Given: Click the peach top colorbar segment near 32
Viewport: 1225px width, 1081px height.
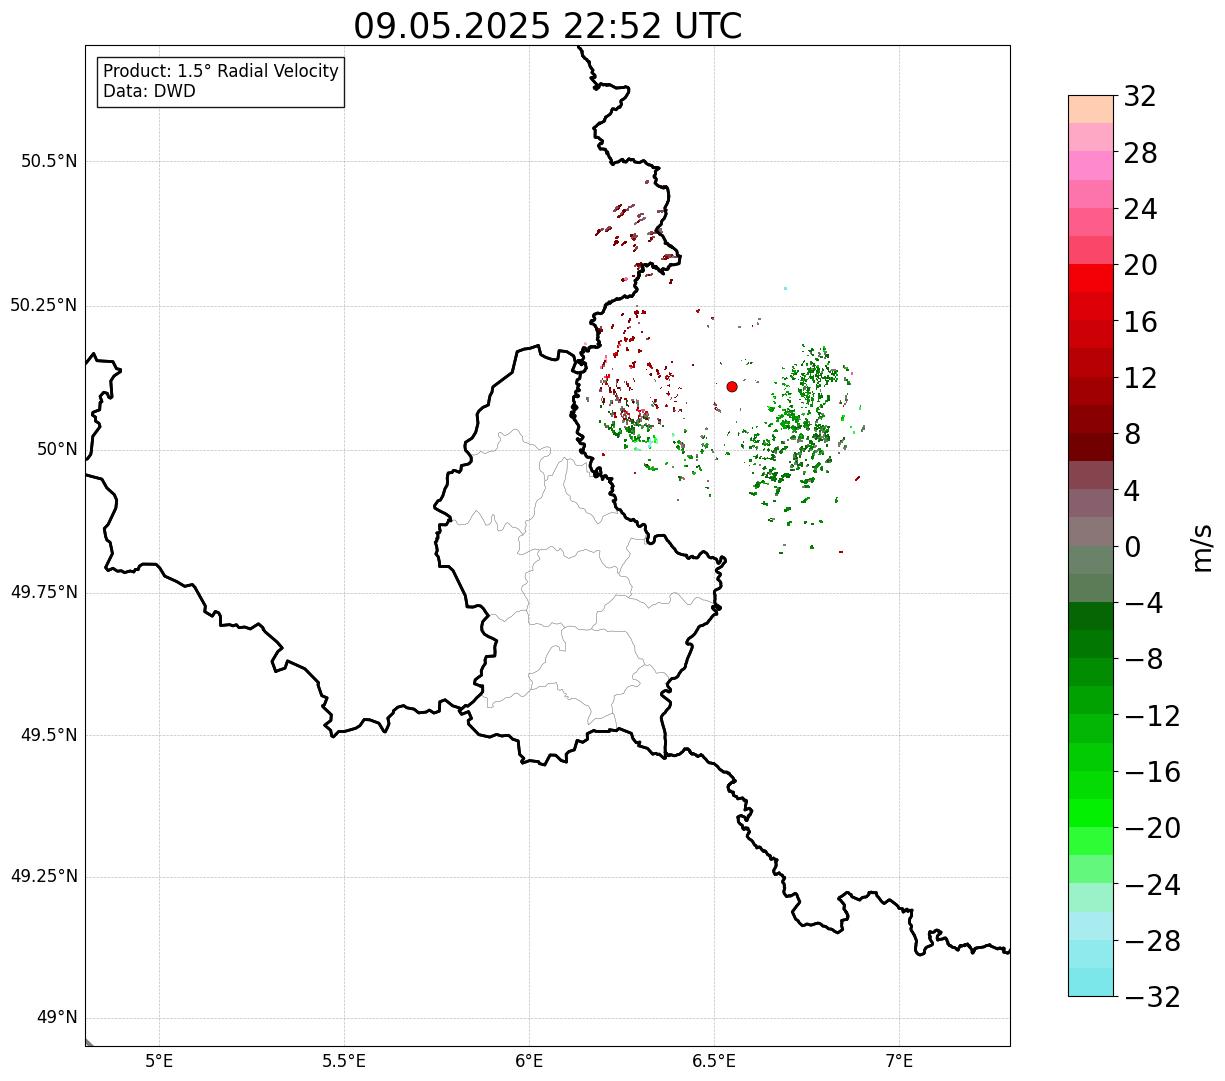Looking at the screenshot, I should [1090, 109].
